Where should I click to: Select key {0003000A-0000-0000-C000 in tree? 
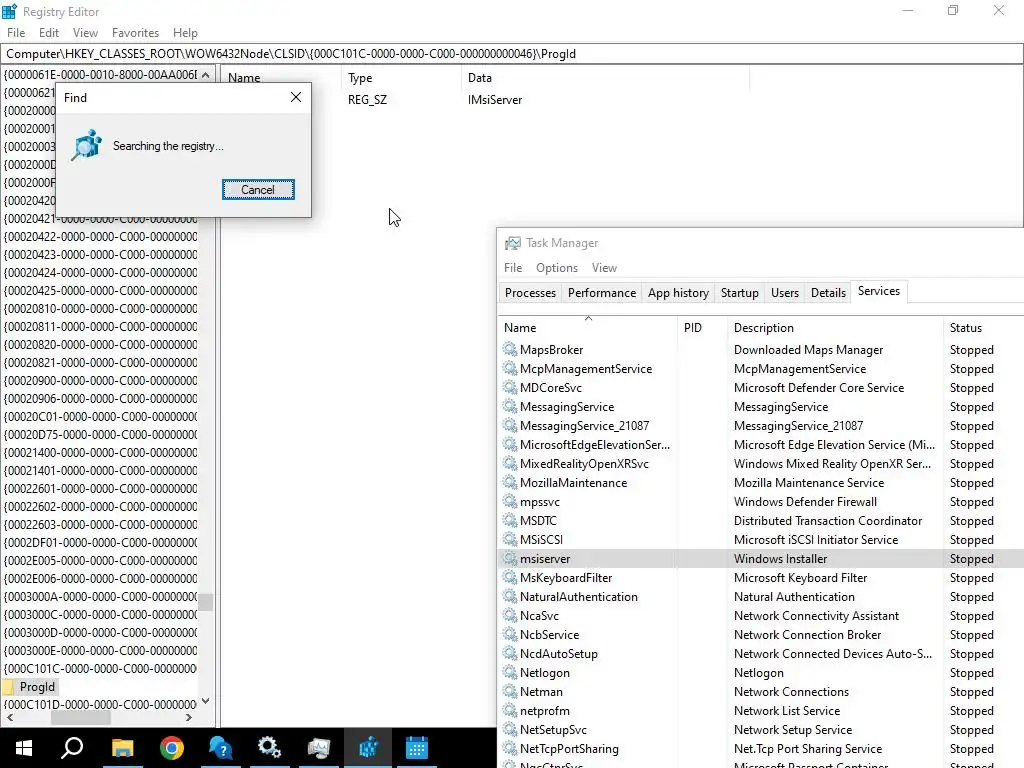coord(101,596)
